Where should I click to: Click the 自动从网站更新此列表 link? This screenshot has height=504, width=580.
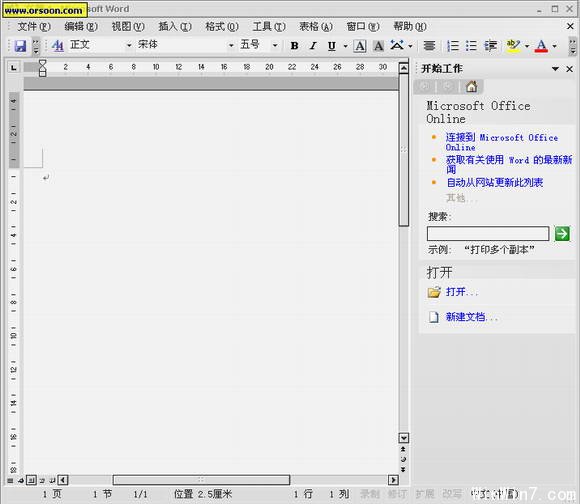495,182
